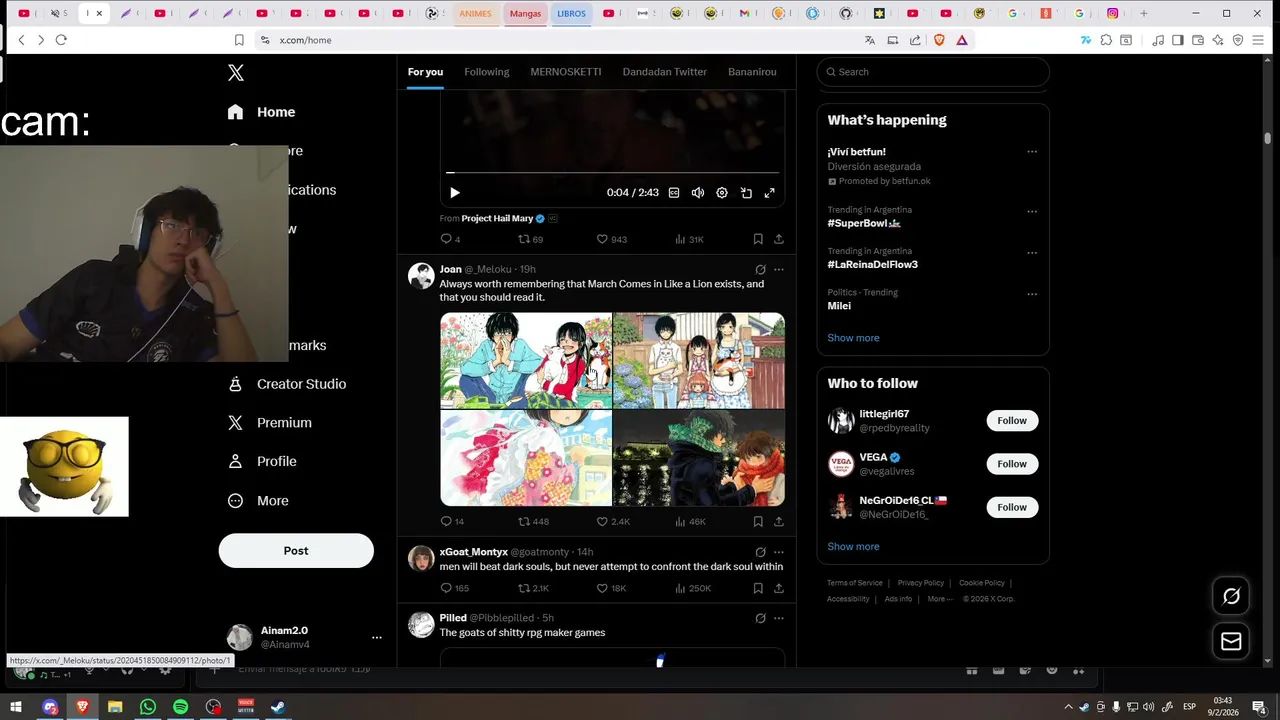Open Grok floating button
1280x720 pixels.
coord(1231,596)
